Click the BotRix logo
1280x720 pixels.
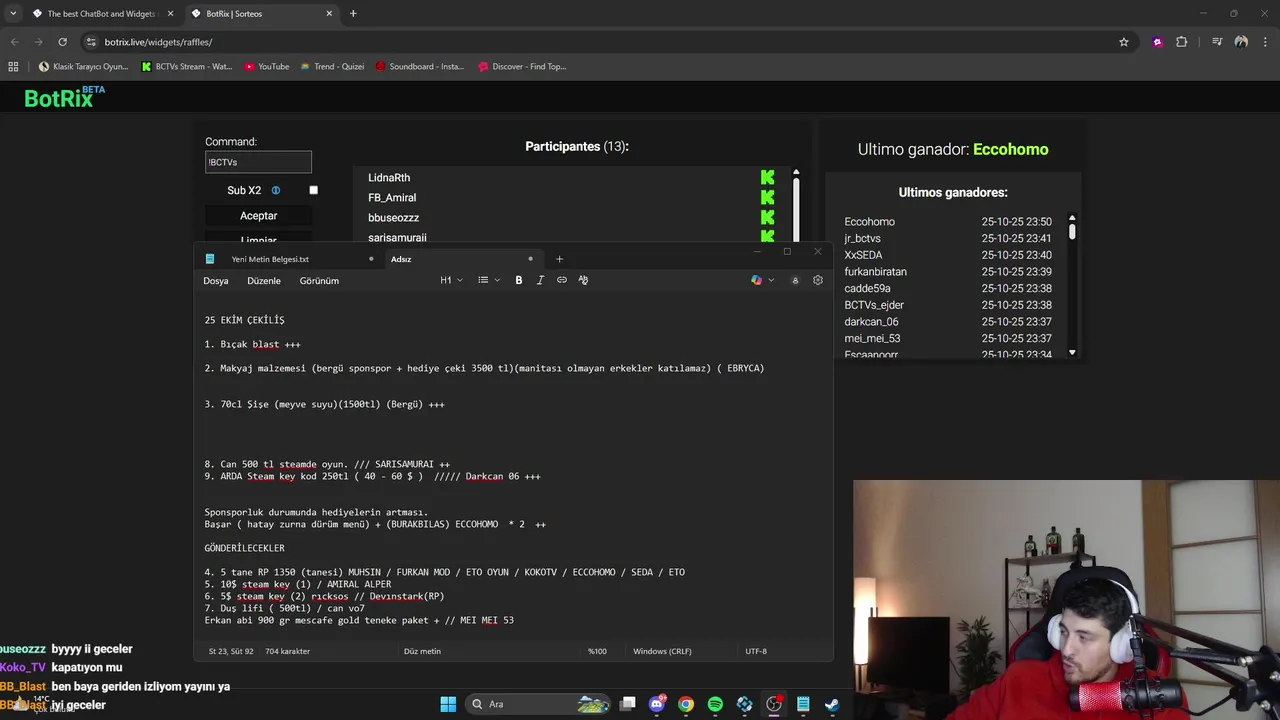click(64, 97)
